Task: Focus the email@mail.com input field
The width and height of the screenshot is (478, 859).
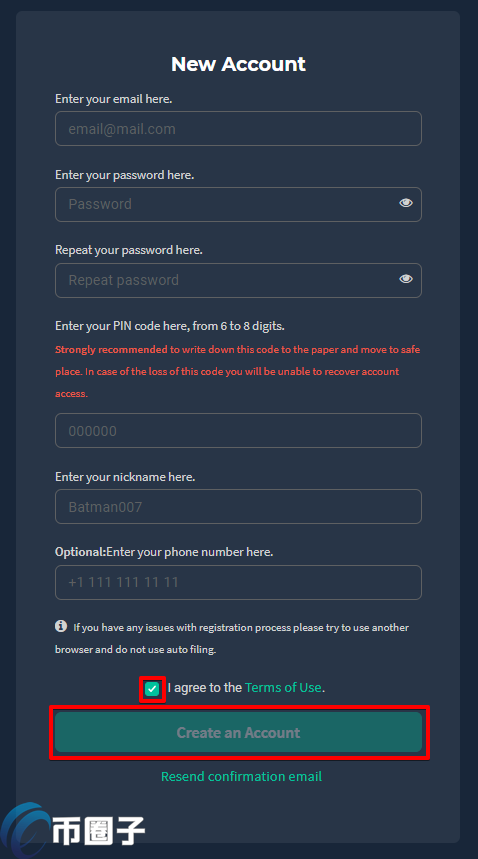Action: pyautogui.click(x=239, y=129)
